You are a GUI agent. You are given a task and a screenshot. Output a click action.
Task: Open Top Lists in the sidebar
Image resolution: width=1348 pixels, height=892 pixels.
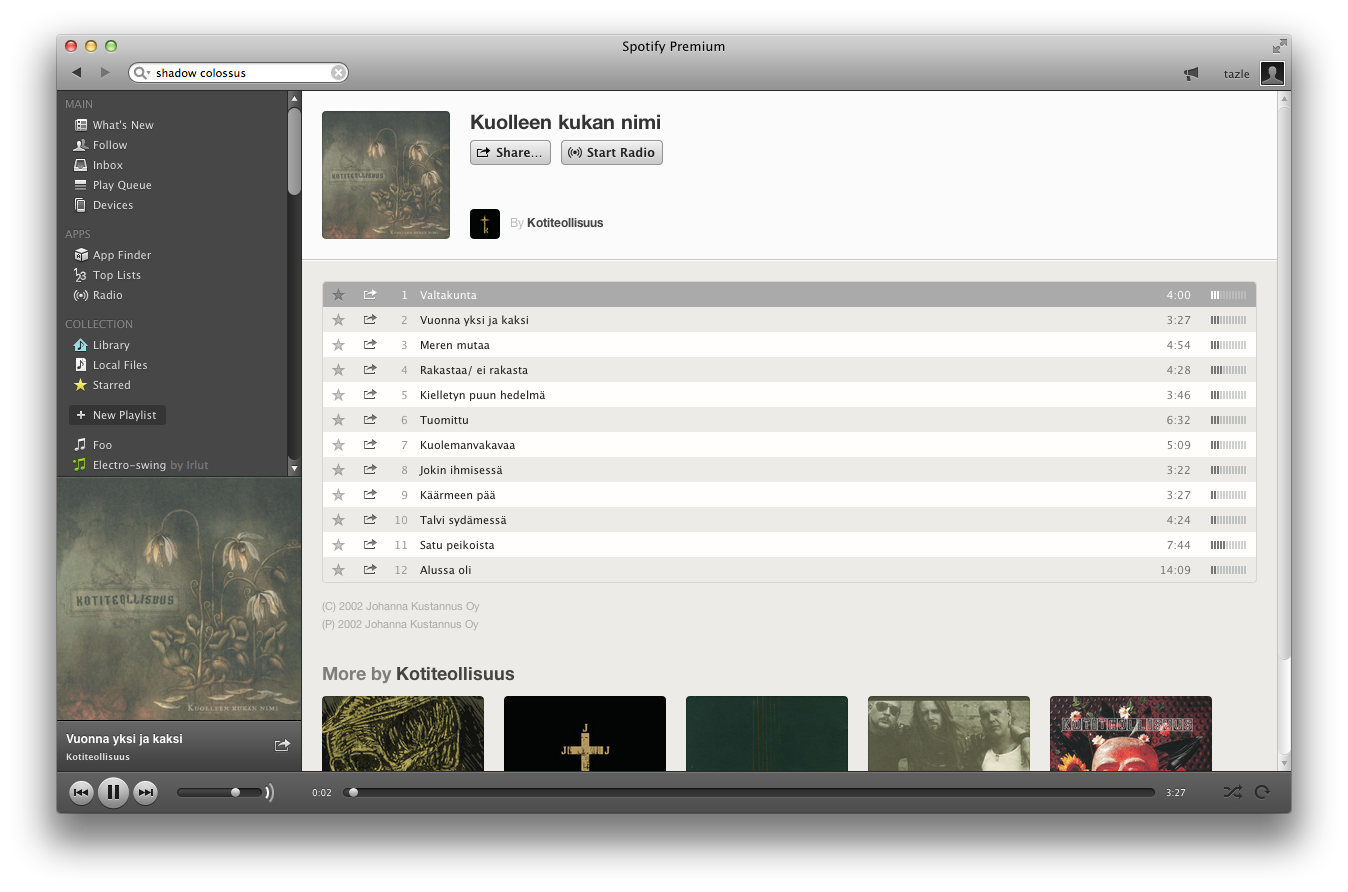[116, 275]
